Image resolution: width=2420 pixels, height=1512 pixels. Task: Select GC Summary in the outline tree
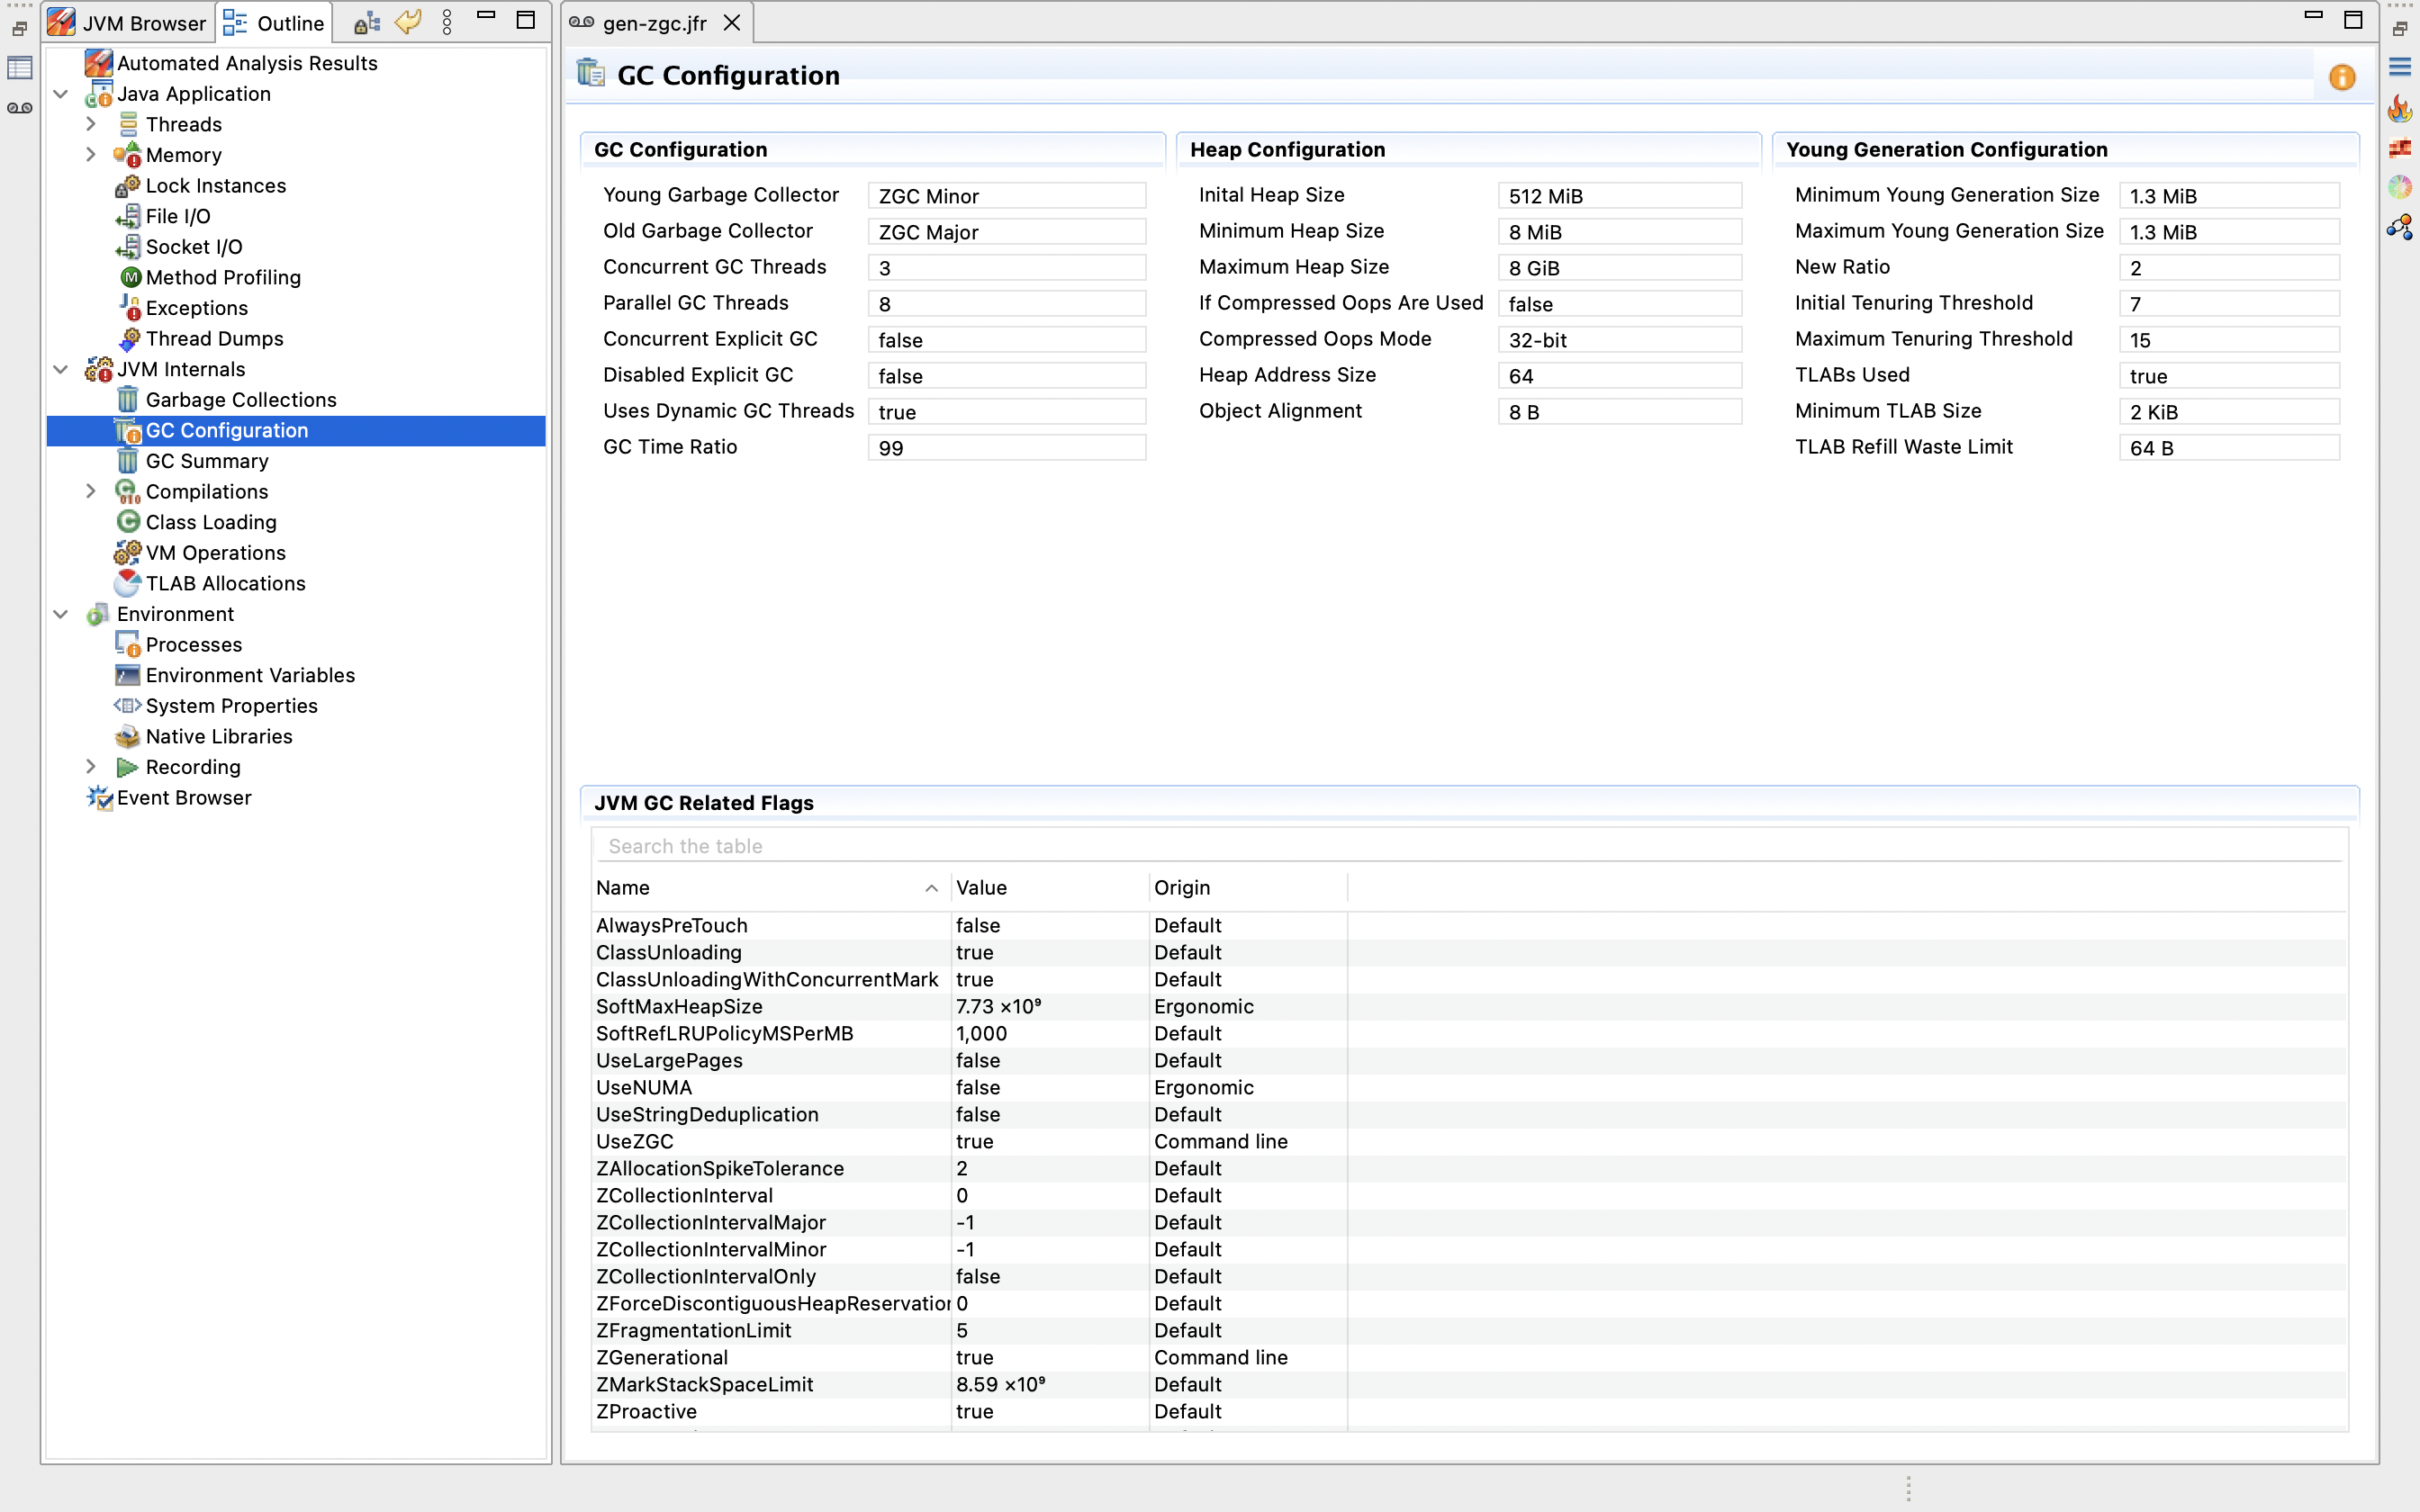(x=206, y=461)
